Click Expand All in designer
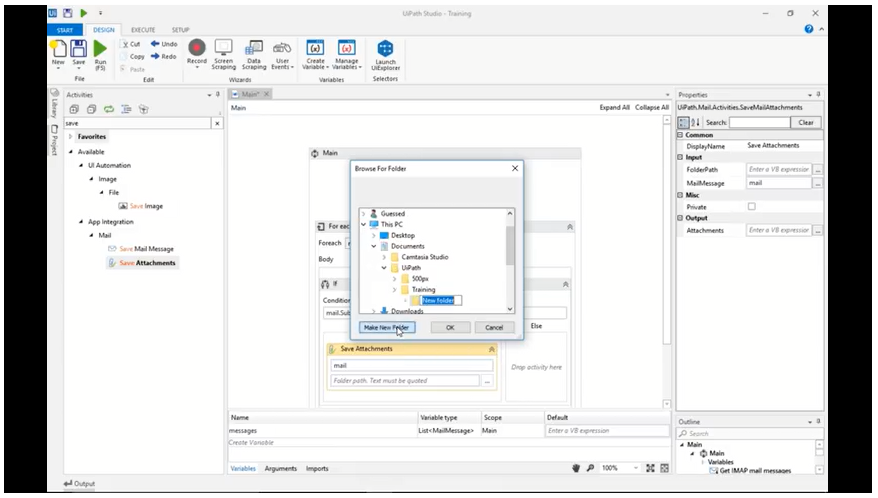Image resolution: width=878 pixels, height=498 pixels. pos(614,108)
